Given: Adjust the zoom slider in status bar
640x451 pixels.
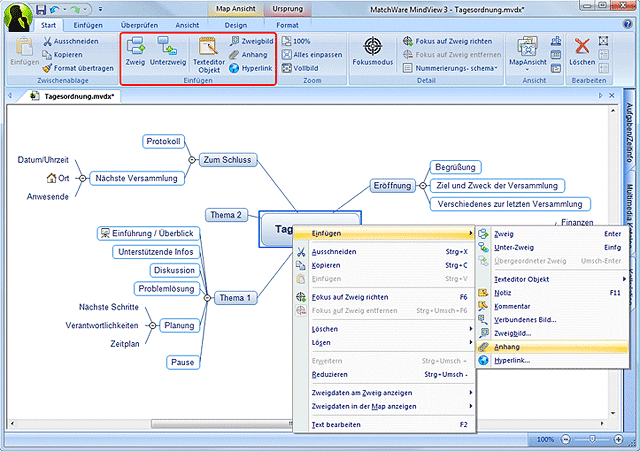Looking at the screenshot, I should 592,440.
